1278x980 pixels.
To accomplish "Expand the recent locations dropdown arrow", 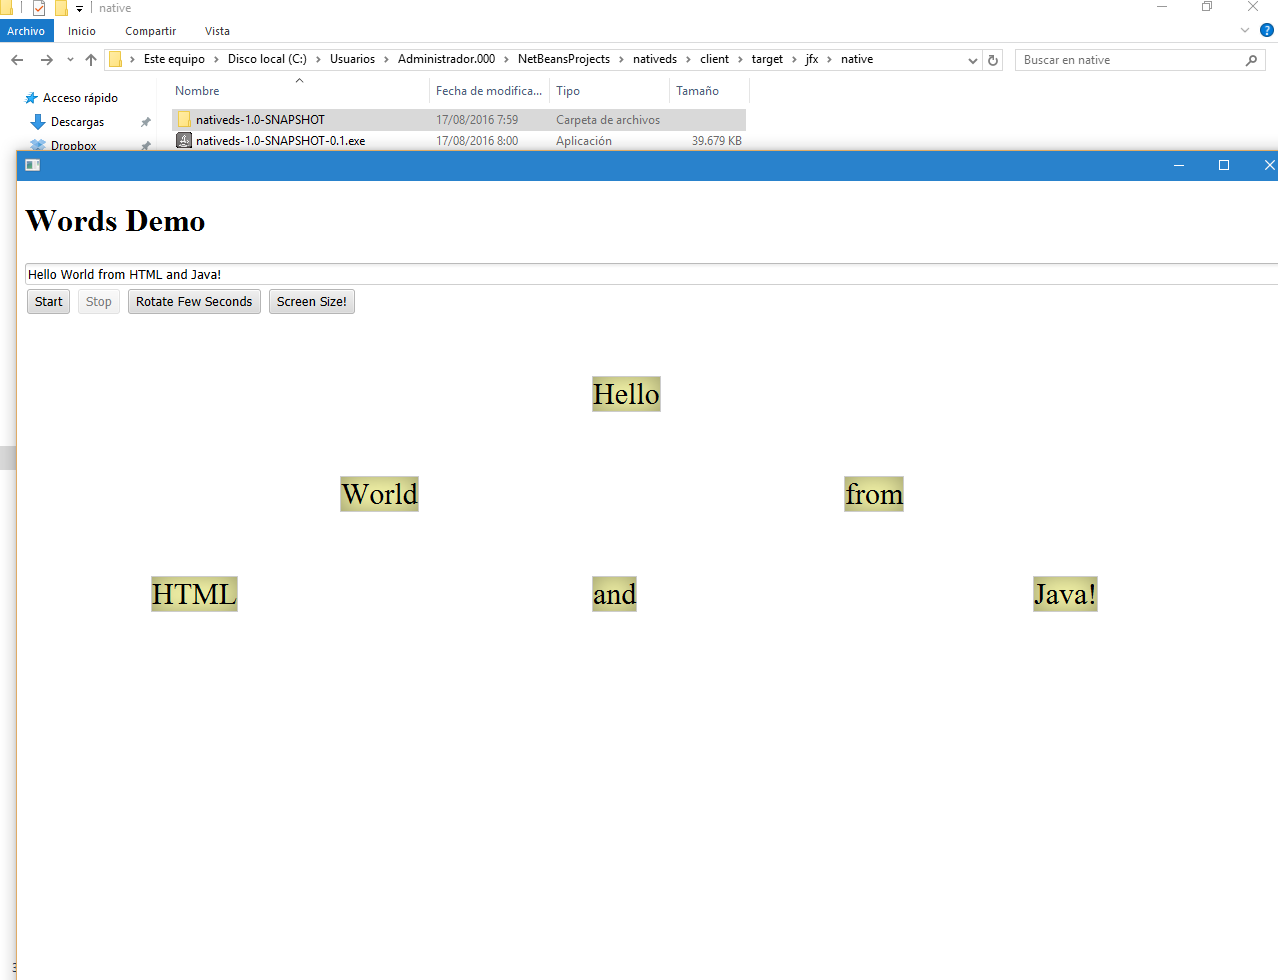I will click(70, 60).
